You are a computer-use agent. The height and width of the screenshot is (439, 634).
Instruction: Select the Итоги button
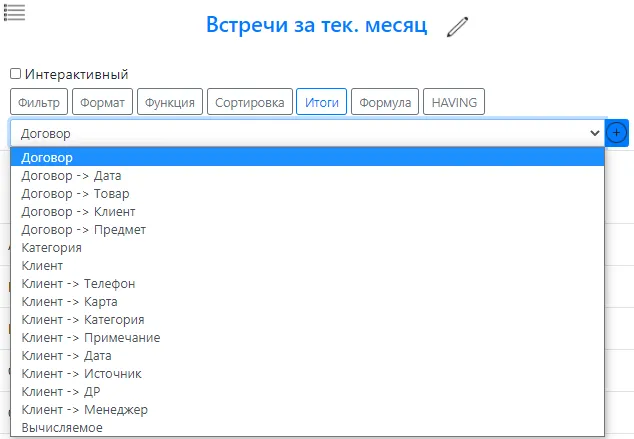coord(321,102)
